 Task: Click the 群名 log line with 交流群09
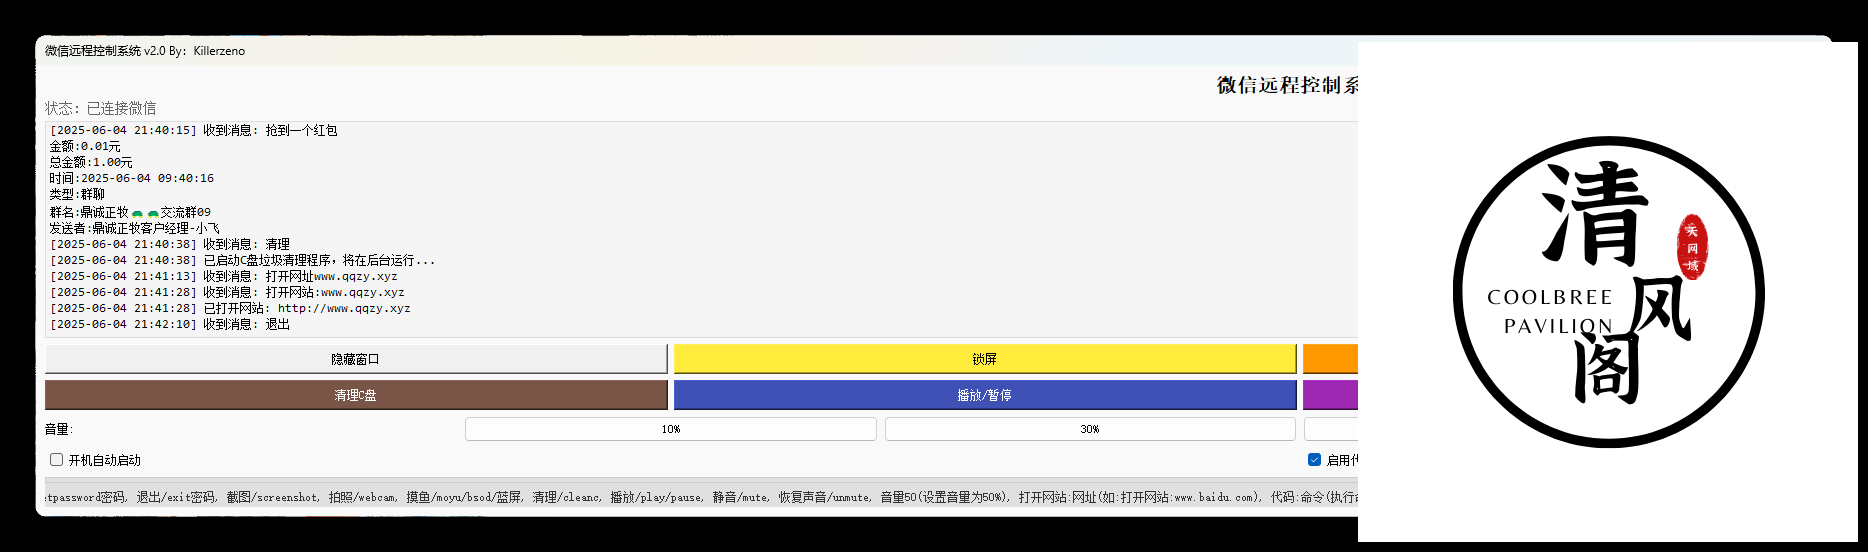point(130,212)
